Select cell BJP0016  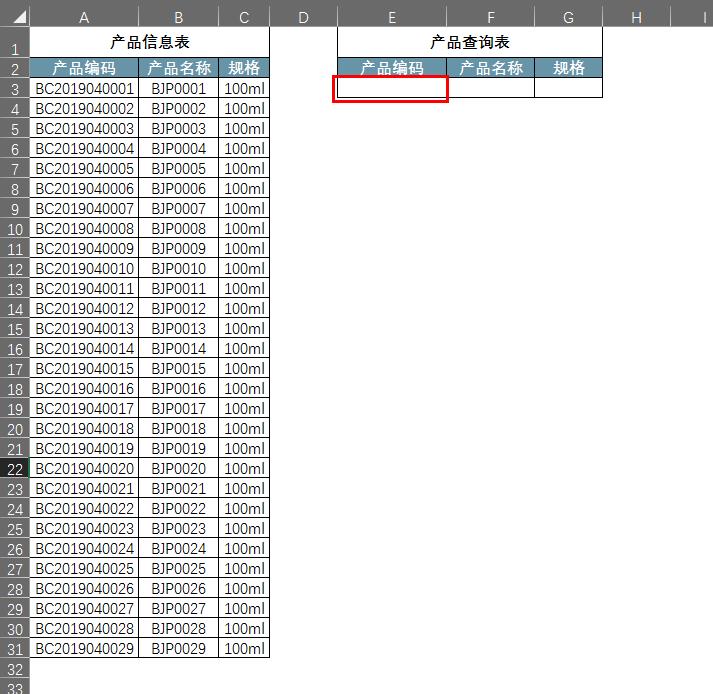click(x=179, y=388)
